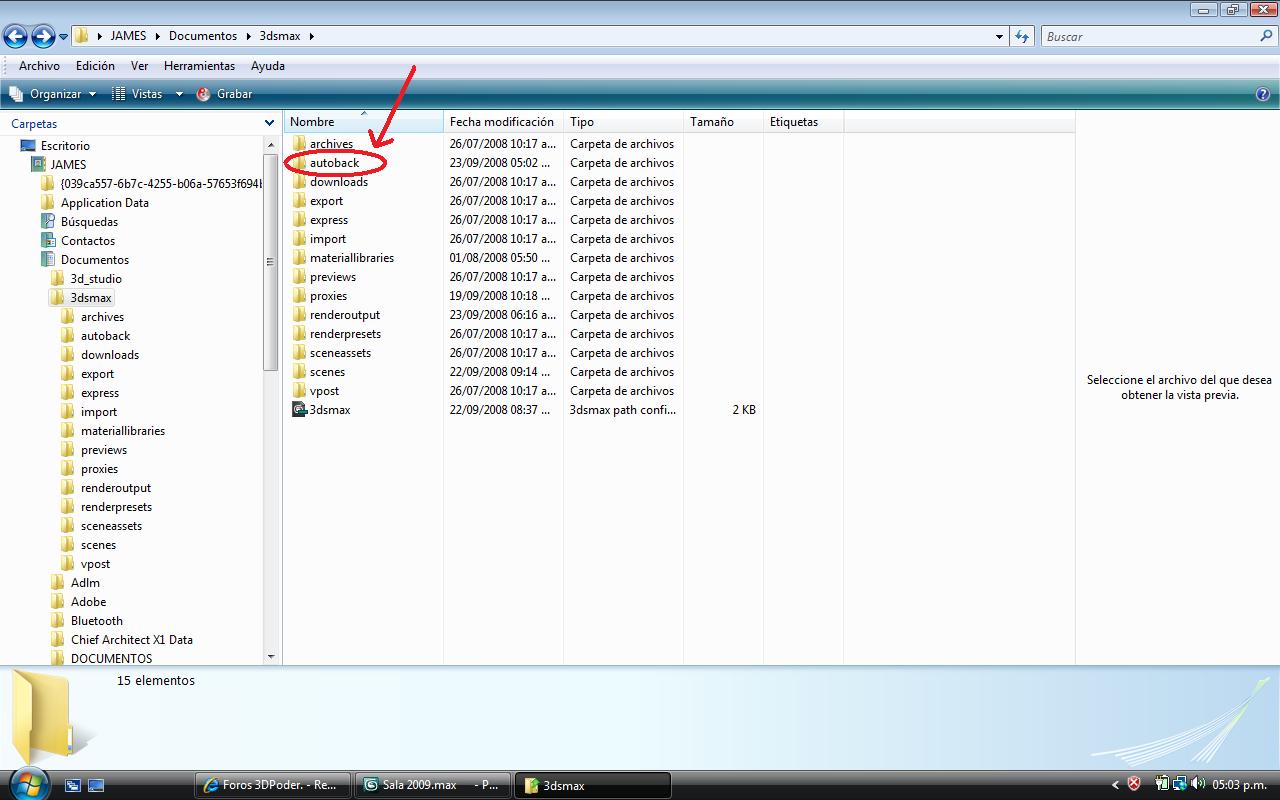Open the Herramientas menu
1280x800 pixels.
click(x=199, y=66)
